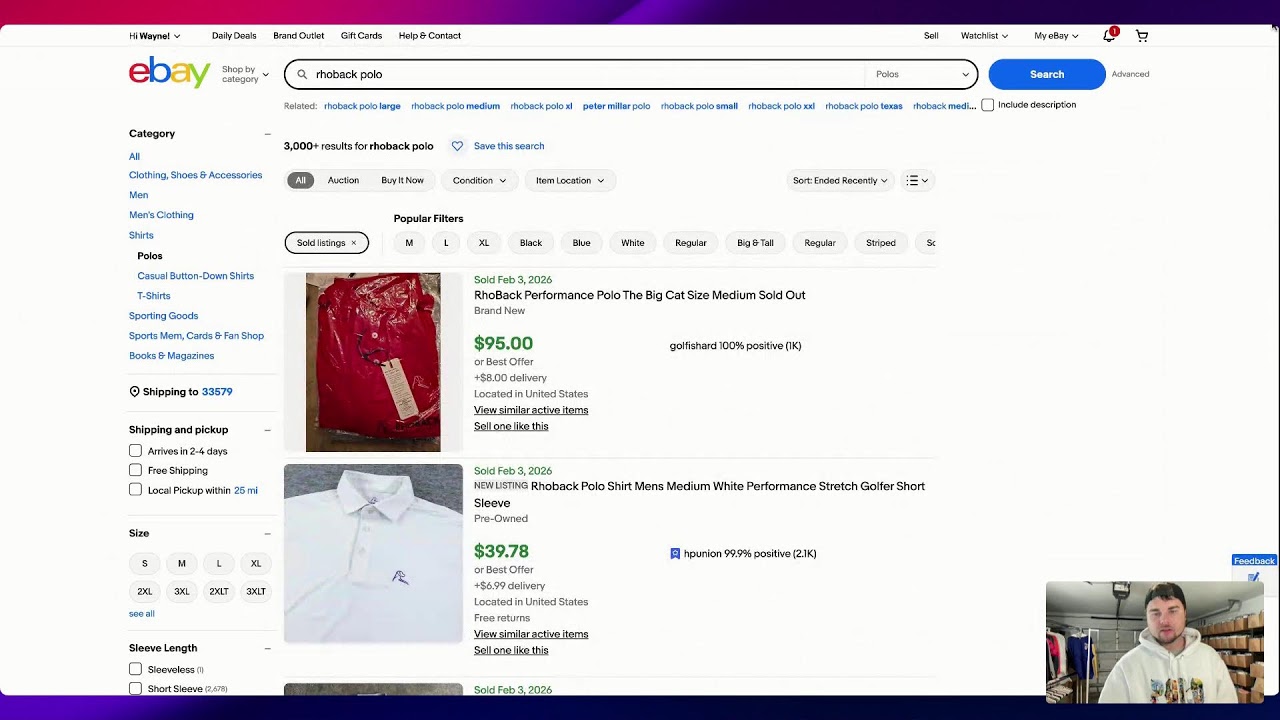Screen dimensions: 1280x720
Task: Tick Include description checkbox
Action: click(988, 105)
